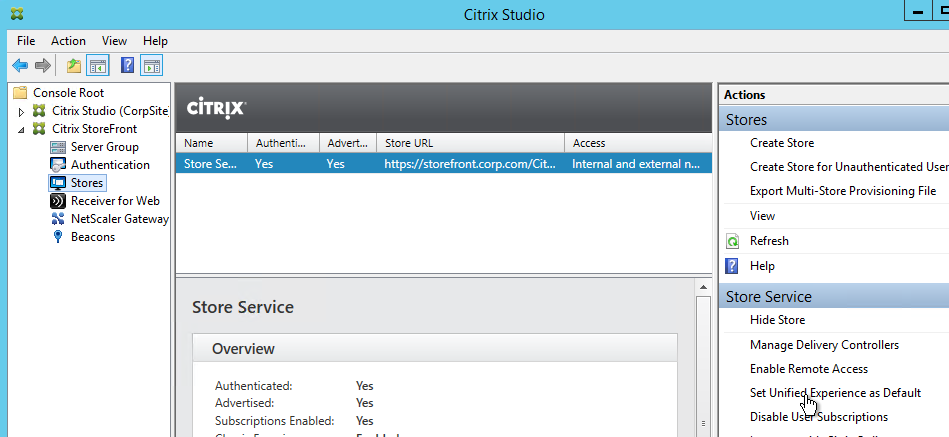Select Receiver for Web in the tree
949x437 pixels.
tap(115, 201)
